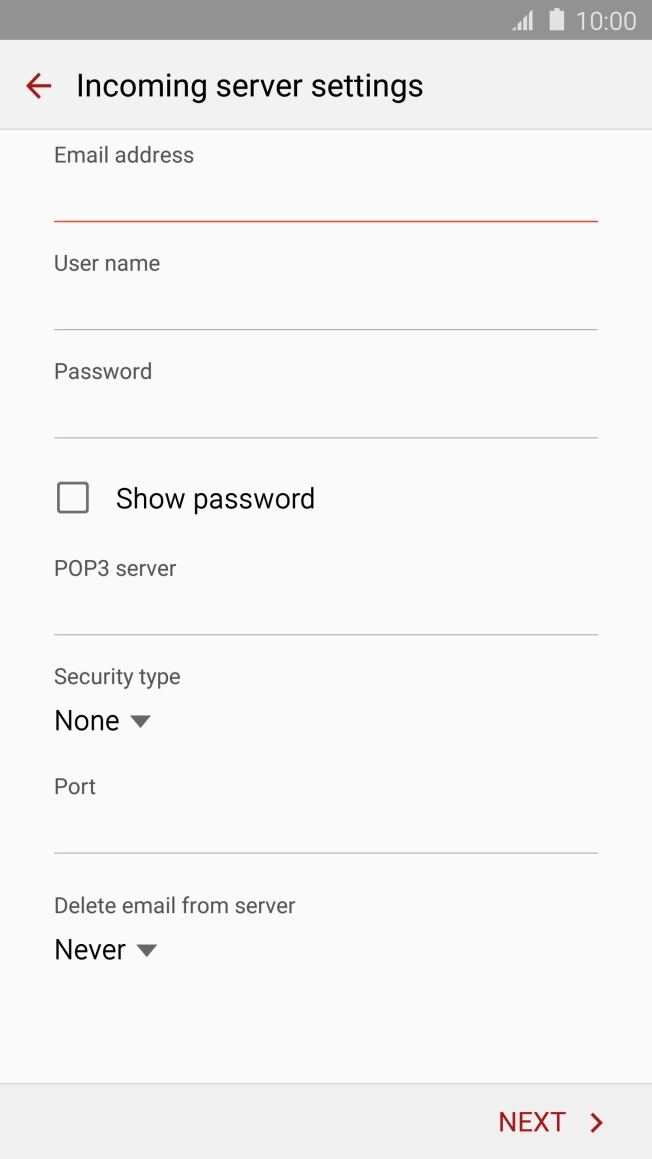
Task: Click into the POP3 server field
Action: (x=325, y=611)
